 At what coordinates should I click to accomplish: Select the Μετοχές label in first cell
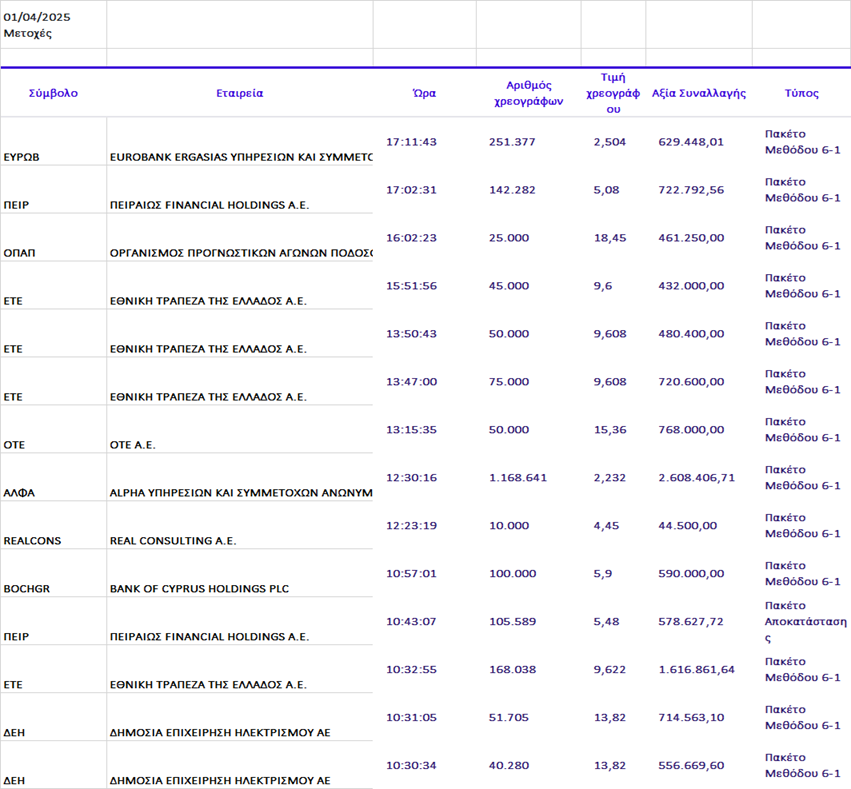click(28, 33)
